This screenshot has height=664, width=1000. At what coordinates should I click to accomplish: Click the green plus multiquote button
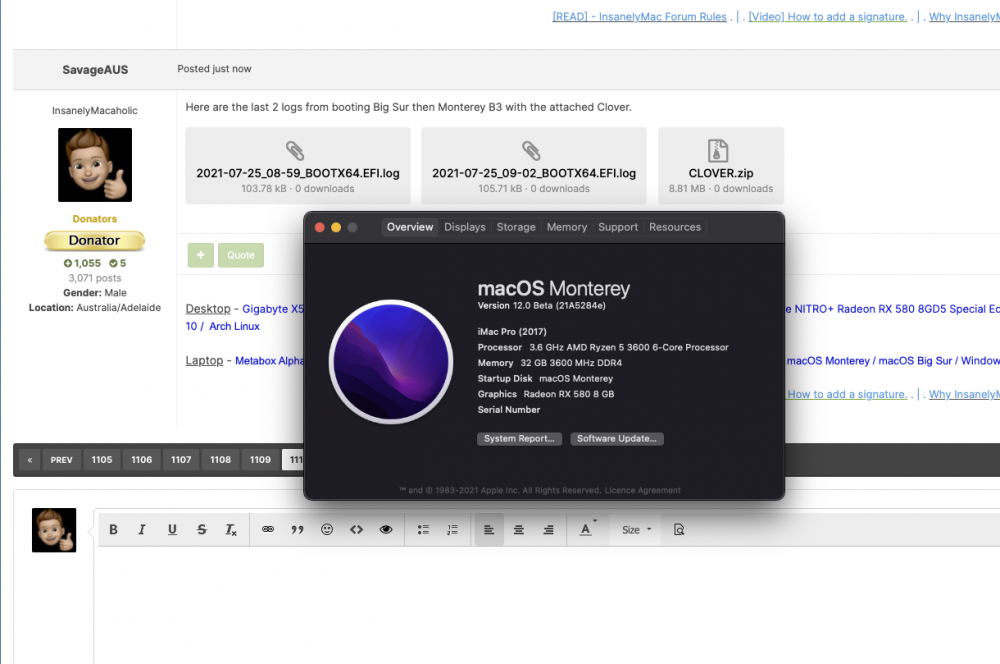200,255
